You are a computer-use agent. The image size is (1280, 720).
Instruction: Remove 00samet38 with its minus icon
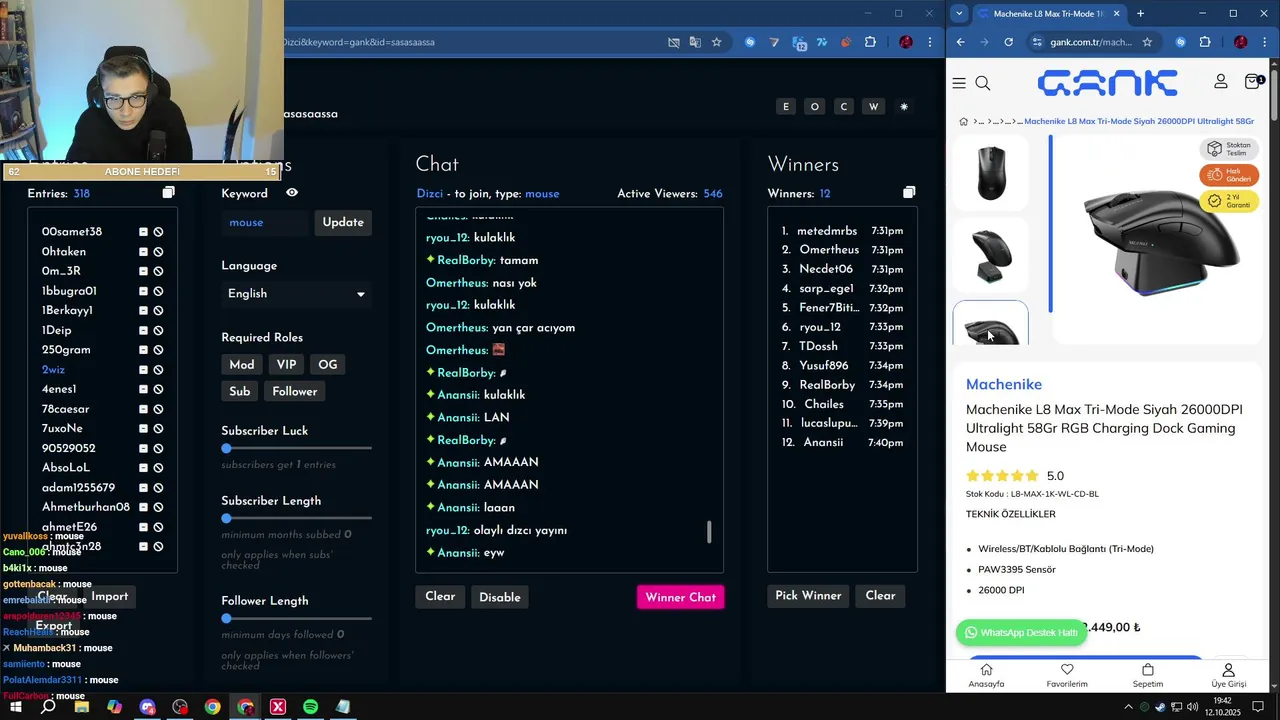(143, 232)
